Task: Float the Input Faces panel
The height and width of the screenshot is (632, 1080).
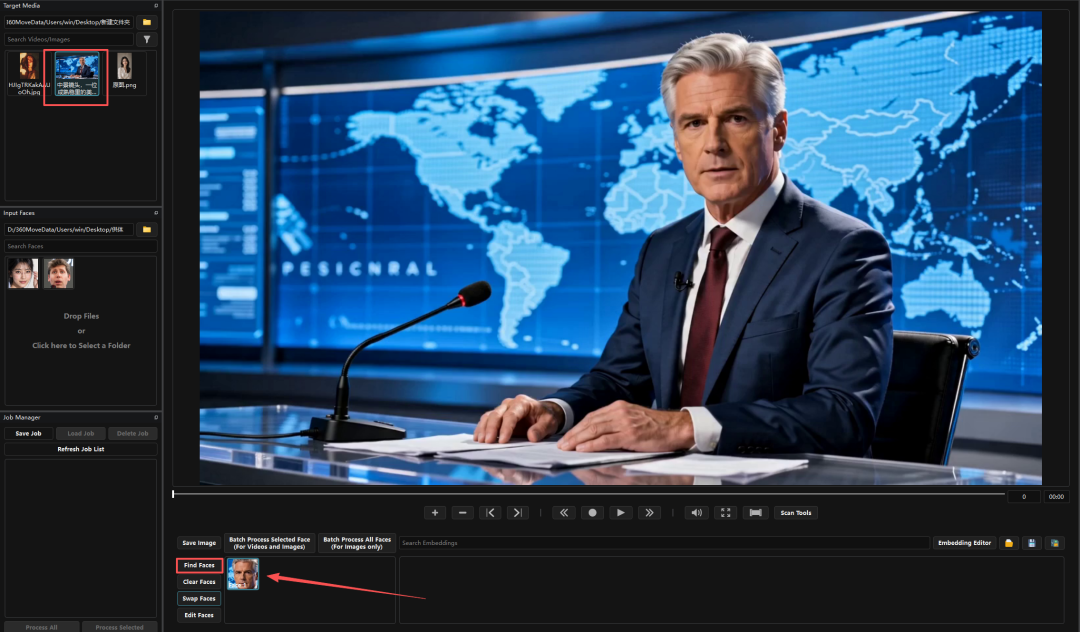Action: 156,213
